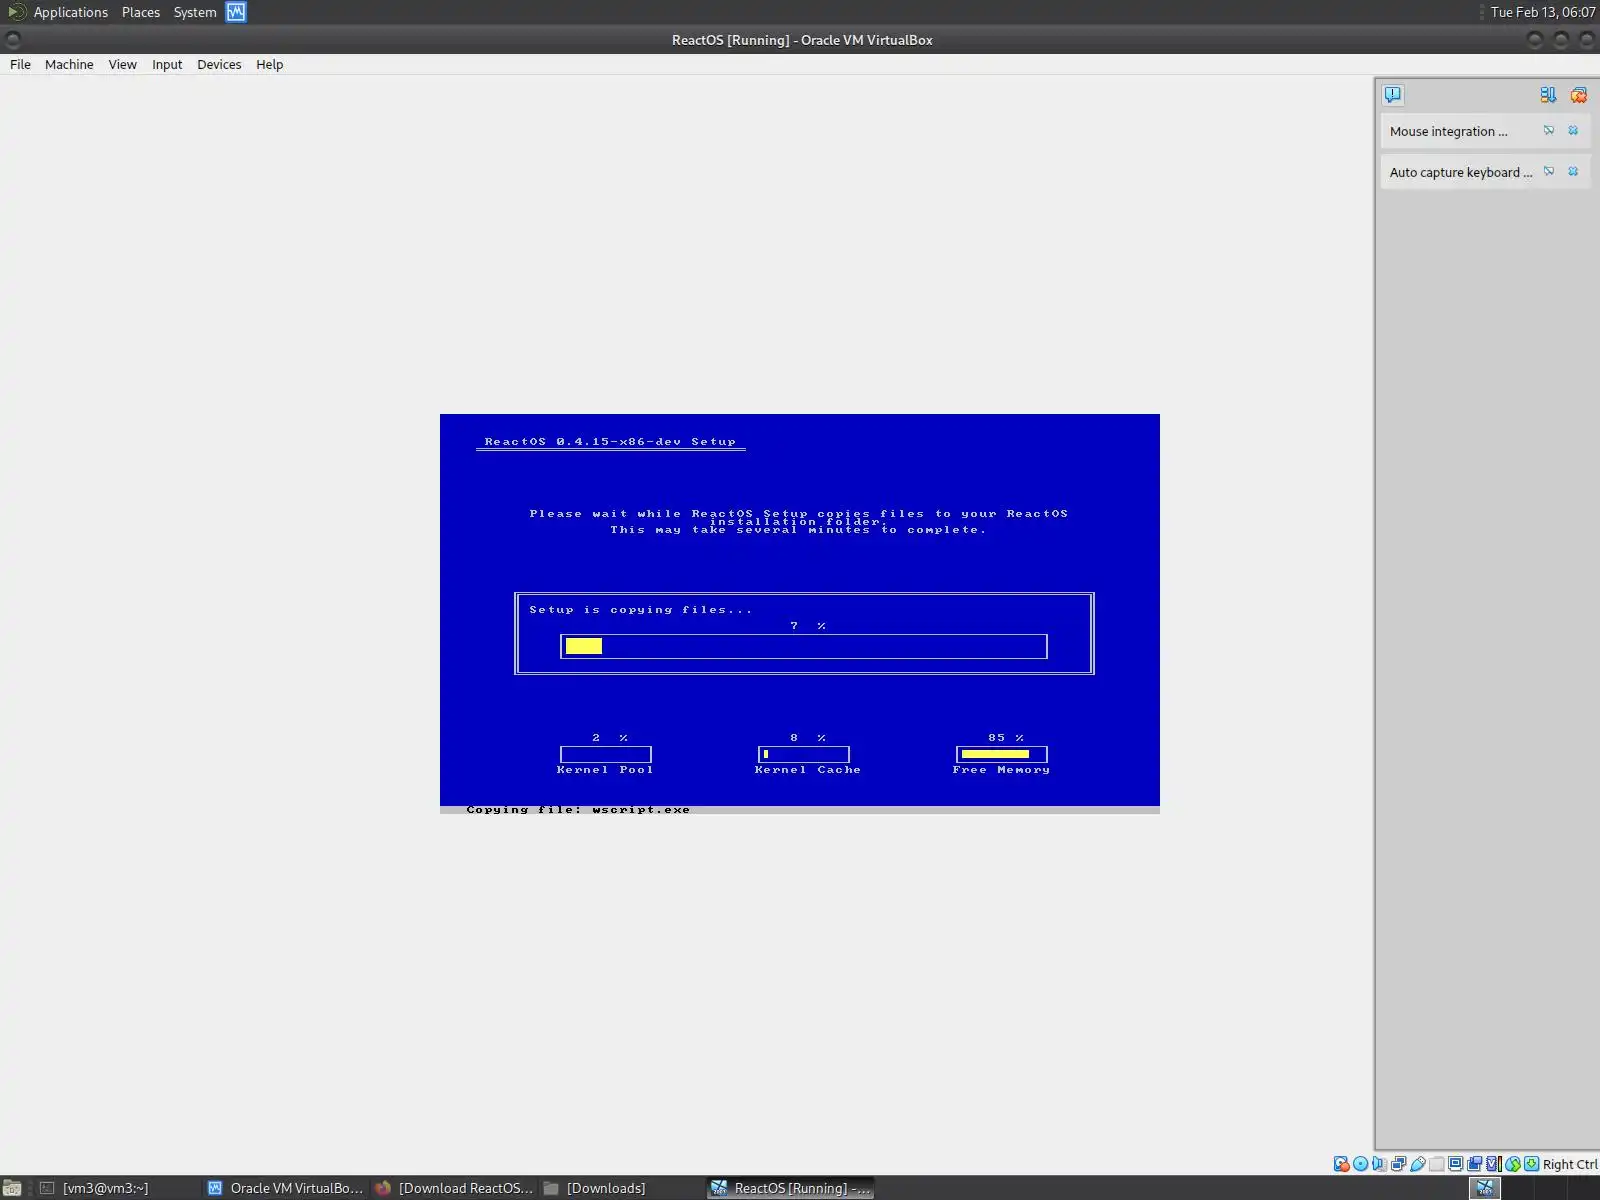The height and width of the screenshot is (1200, 1600).
Task: Click the ReactOS Running taskbar button
Action: pos(791,1188)
